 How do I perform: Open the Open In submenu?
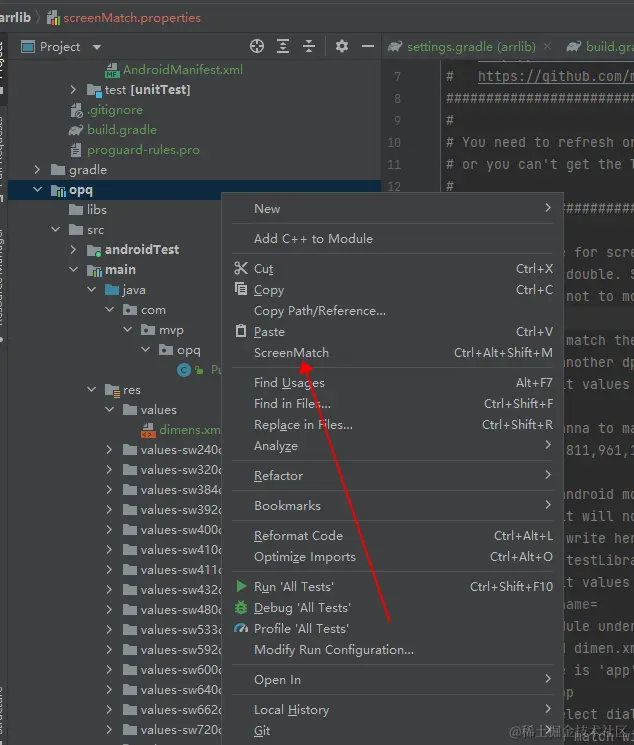pos(393,679)
